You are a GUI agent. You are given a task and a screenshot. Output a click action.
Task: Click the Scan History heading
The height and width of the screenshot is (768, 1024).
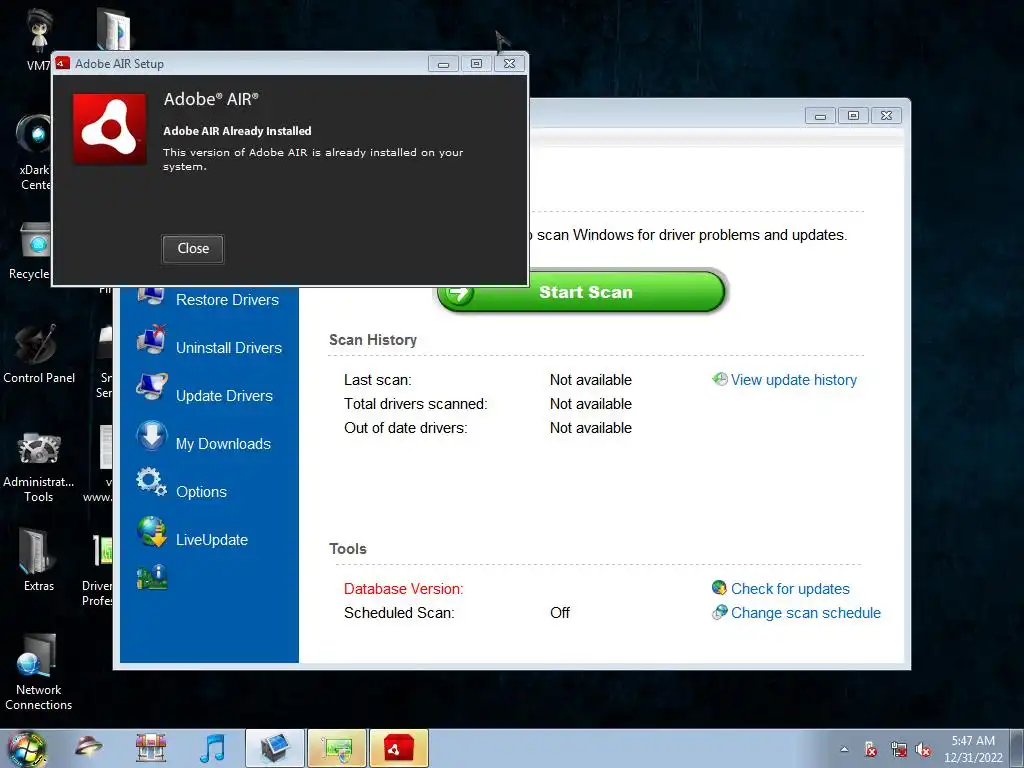coord(373,340)
